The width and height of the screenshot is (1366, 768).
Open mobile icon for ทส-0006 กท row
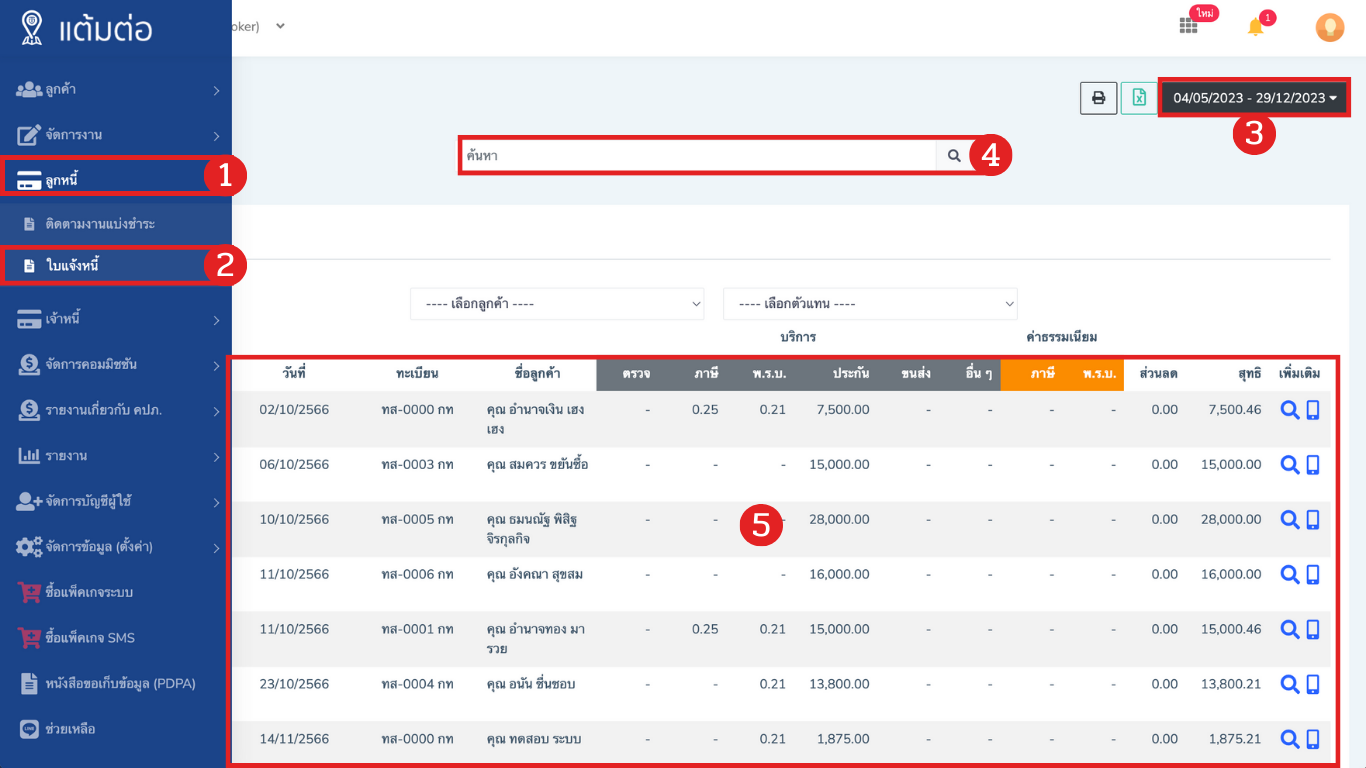point(1313,575)
